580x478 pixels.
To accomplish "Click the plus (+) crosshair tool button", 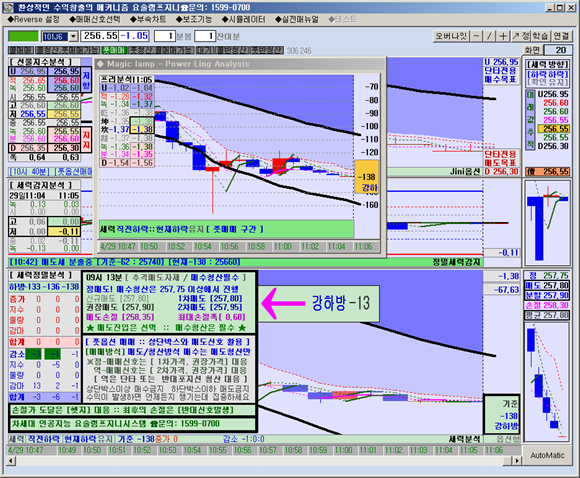I will point(503,36).
